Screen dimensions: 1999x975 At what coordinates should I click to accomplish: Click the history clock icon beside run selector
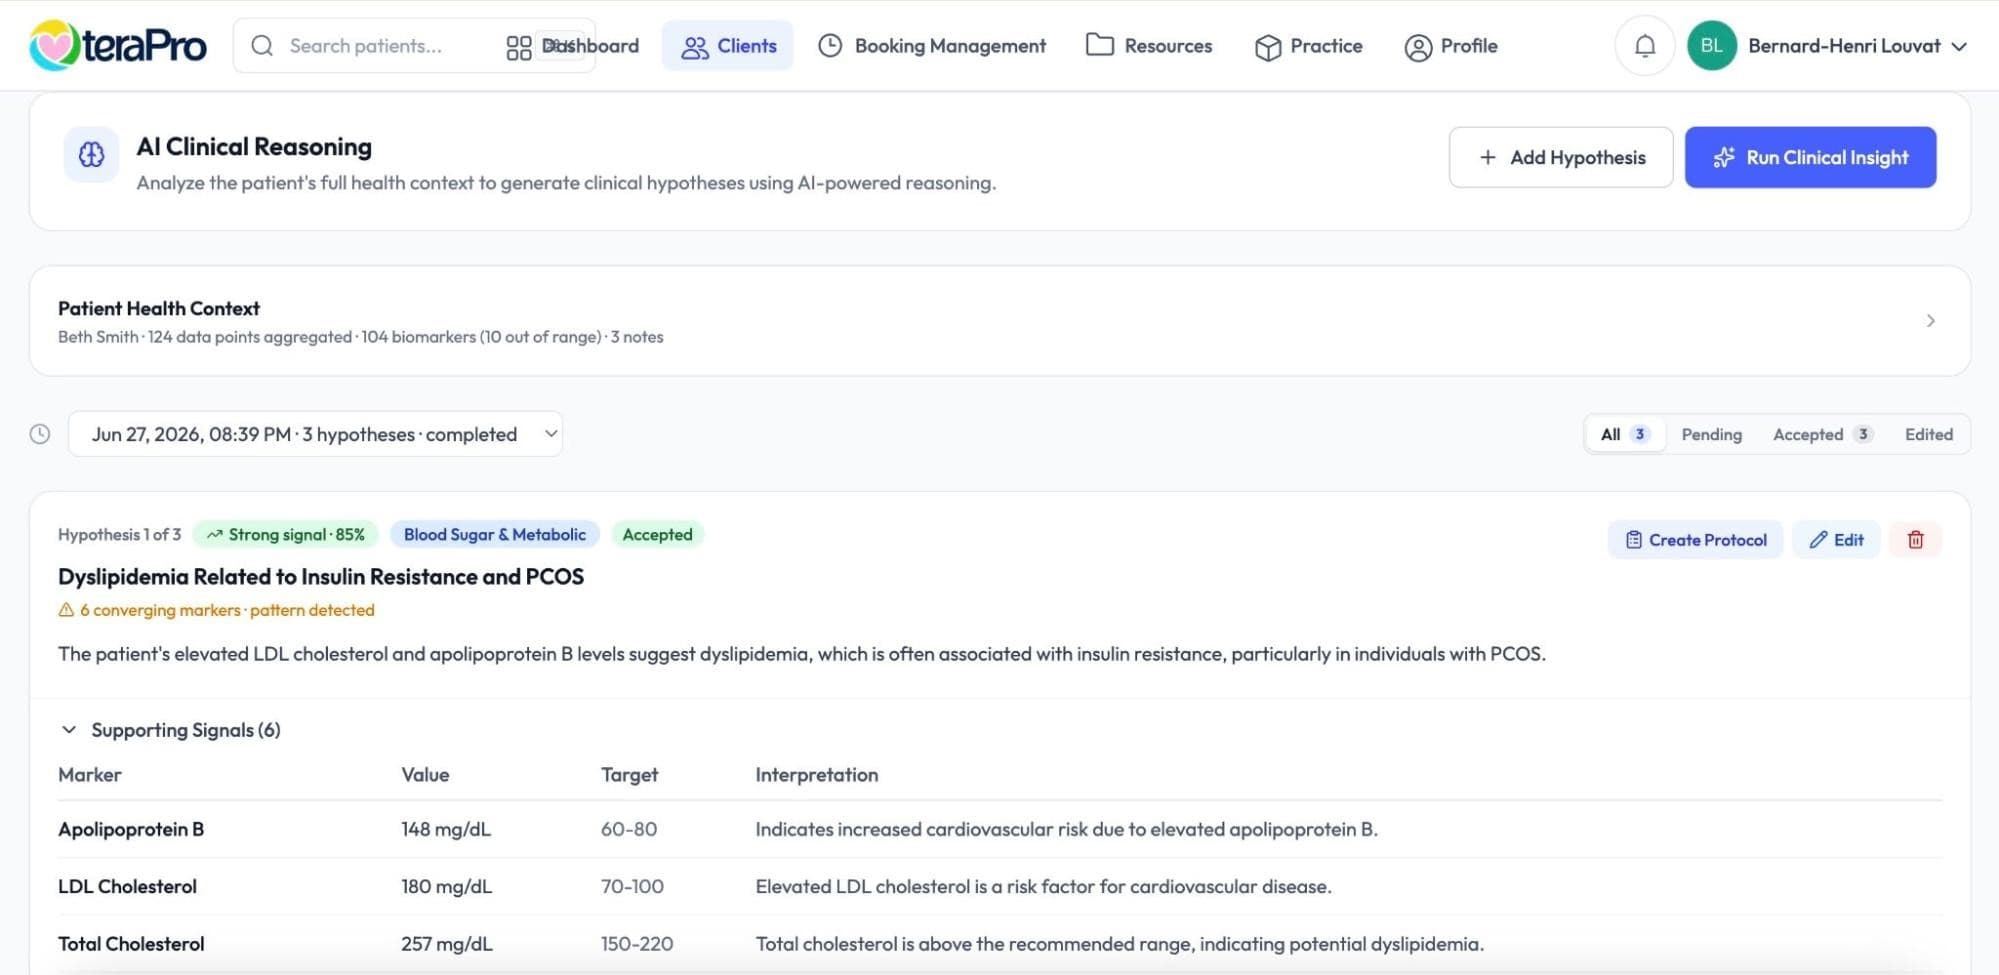40,434
